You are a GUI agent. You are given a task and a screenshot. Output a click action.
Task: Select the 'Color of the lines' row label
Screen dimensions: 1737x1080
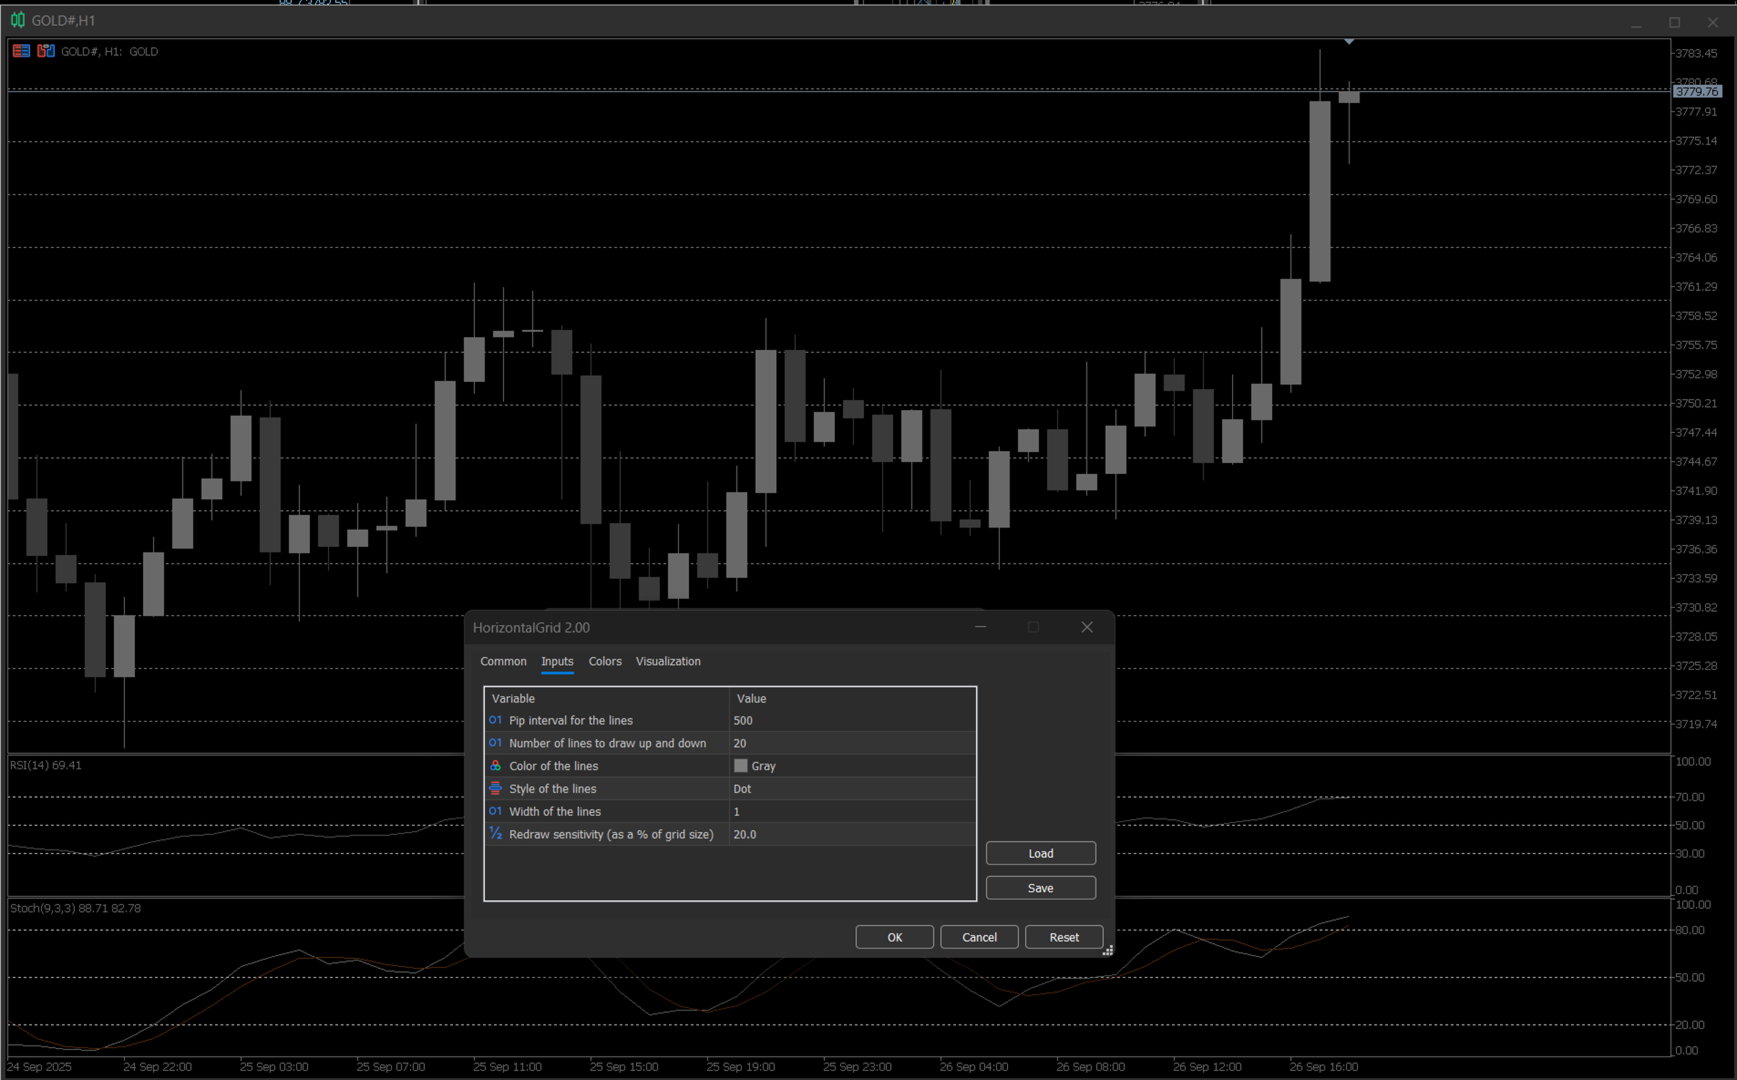coord(553,766)
